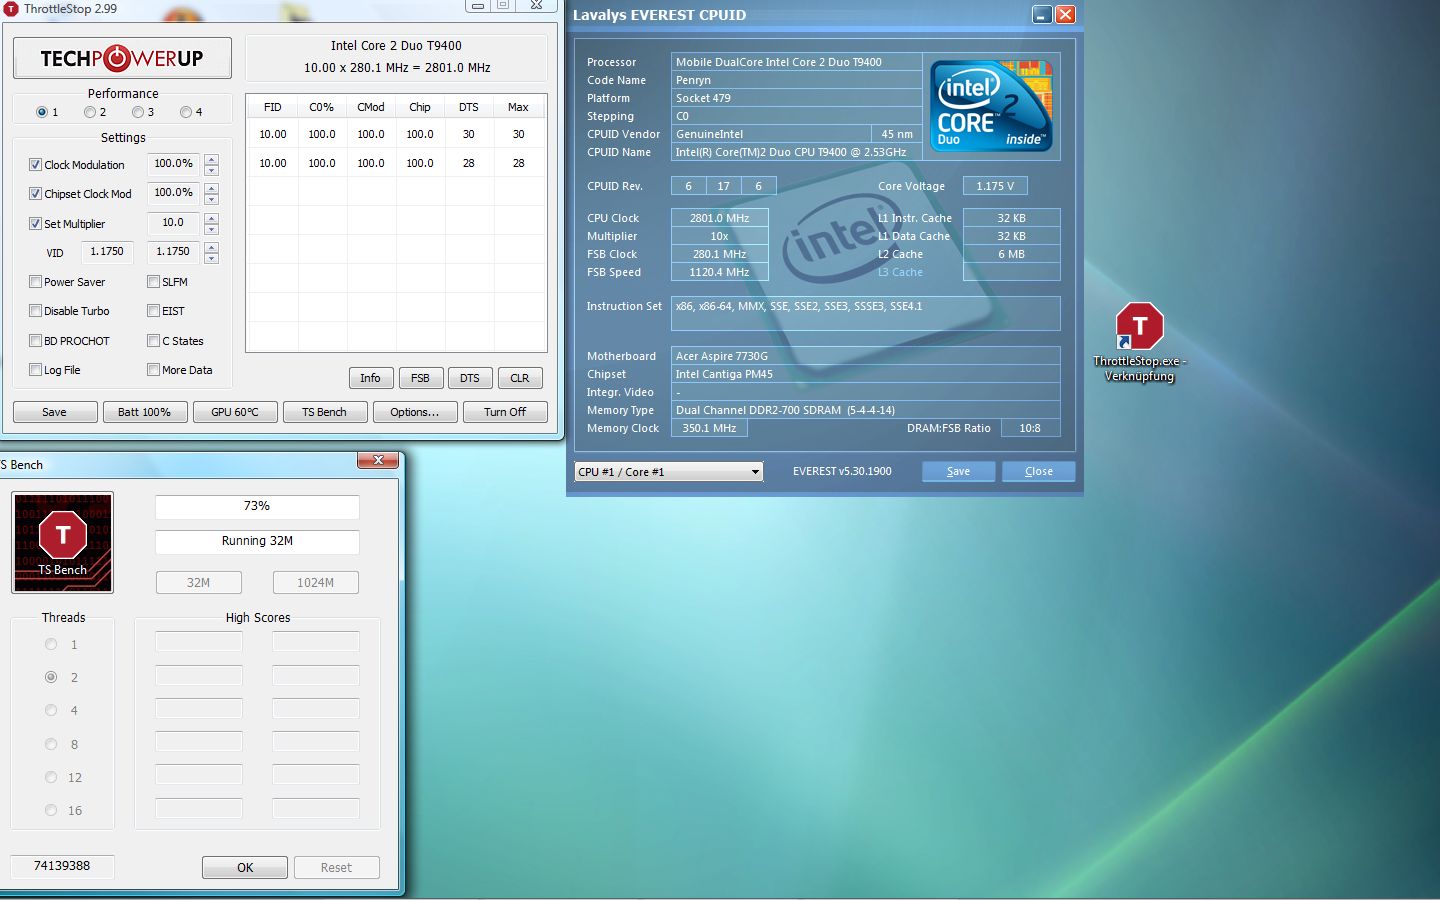Uncheck the Set Multiplier checkbox
This screenshot has height=900, width=1440.
36,224
